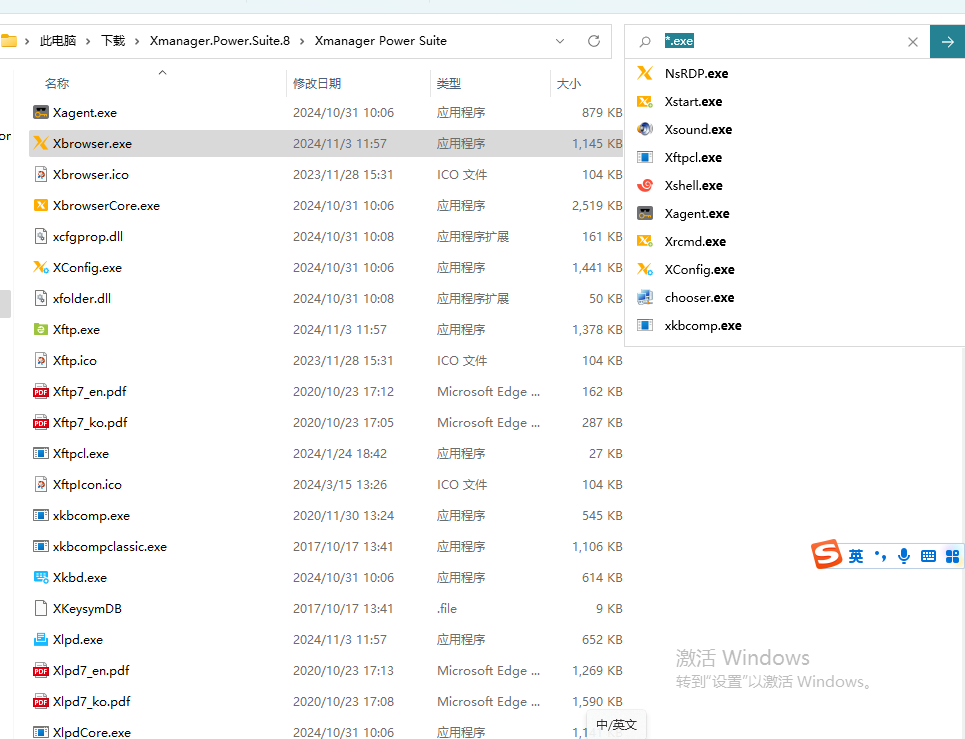
Task: Choose Xshell.exe search suggestion
Action: [795, 185]
